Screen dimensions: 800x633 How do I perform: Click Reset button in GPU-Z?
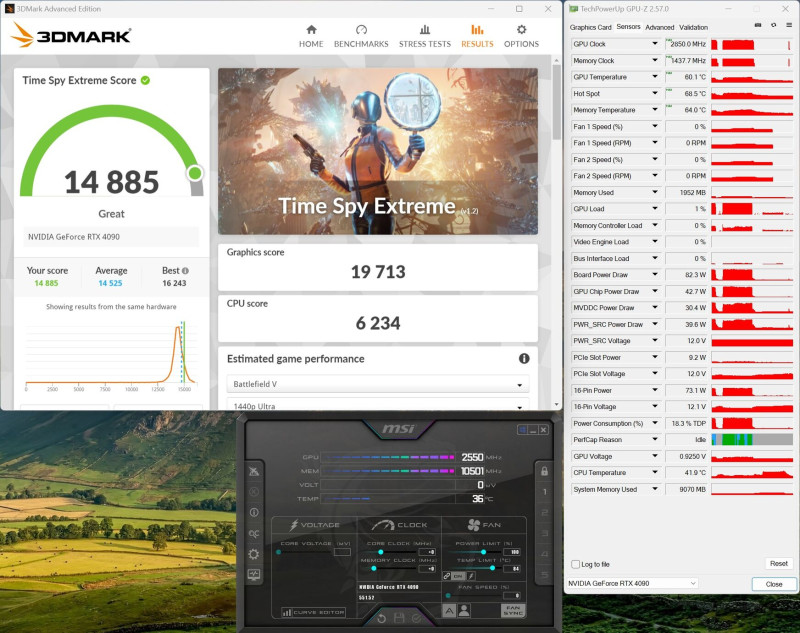779,563
